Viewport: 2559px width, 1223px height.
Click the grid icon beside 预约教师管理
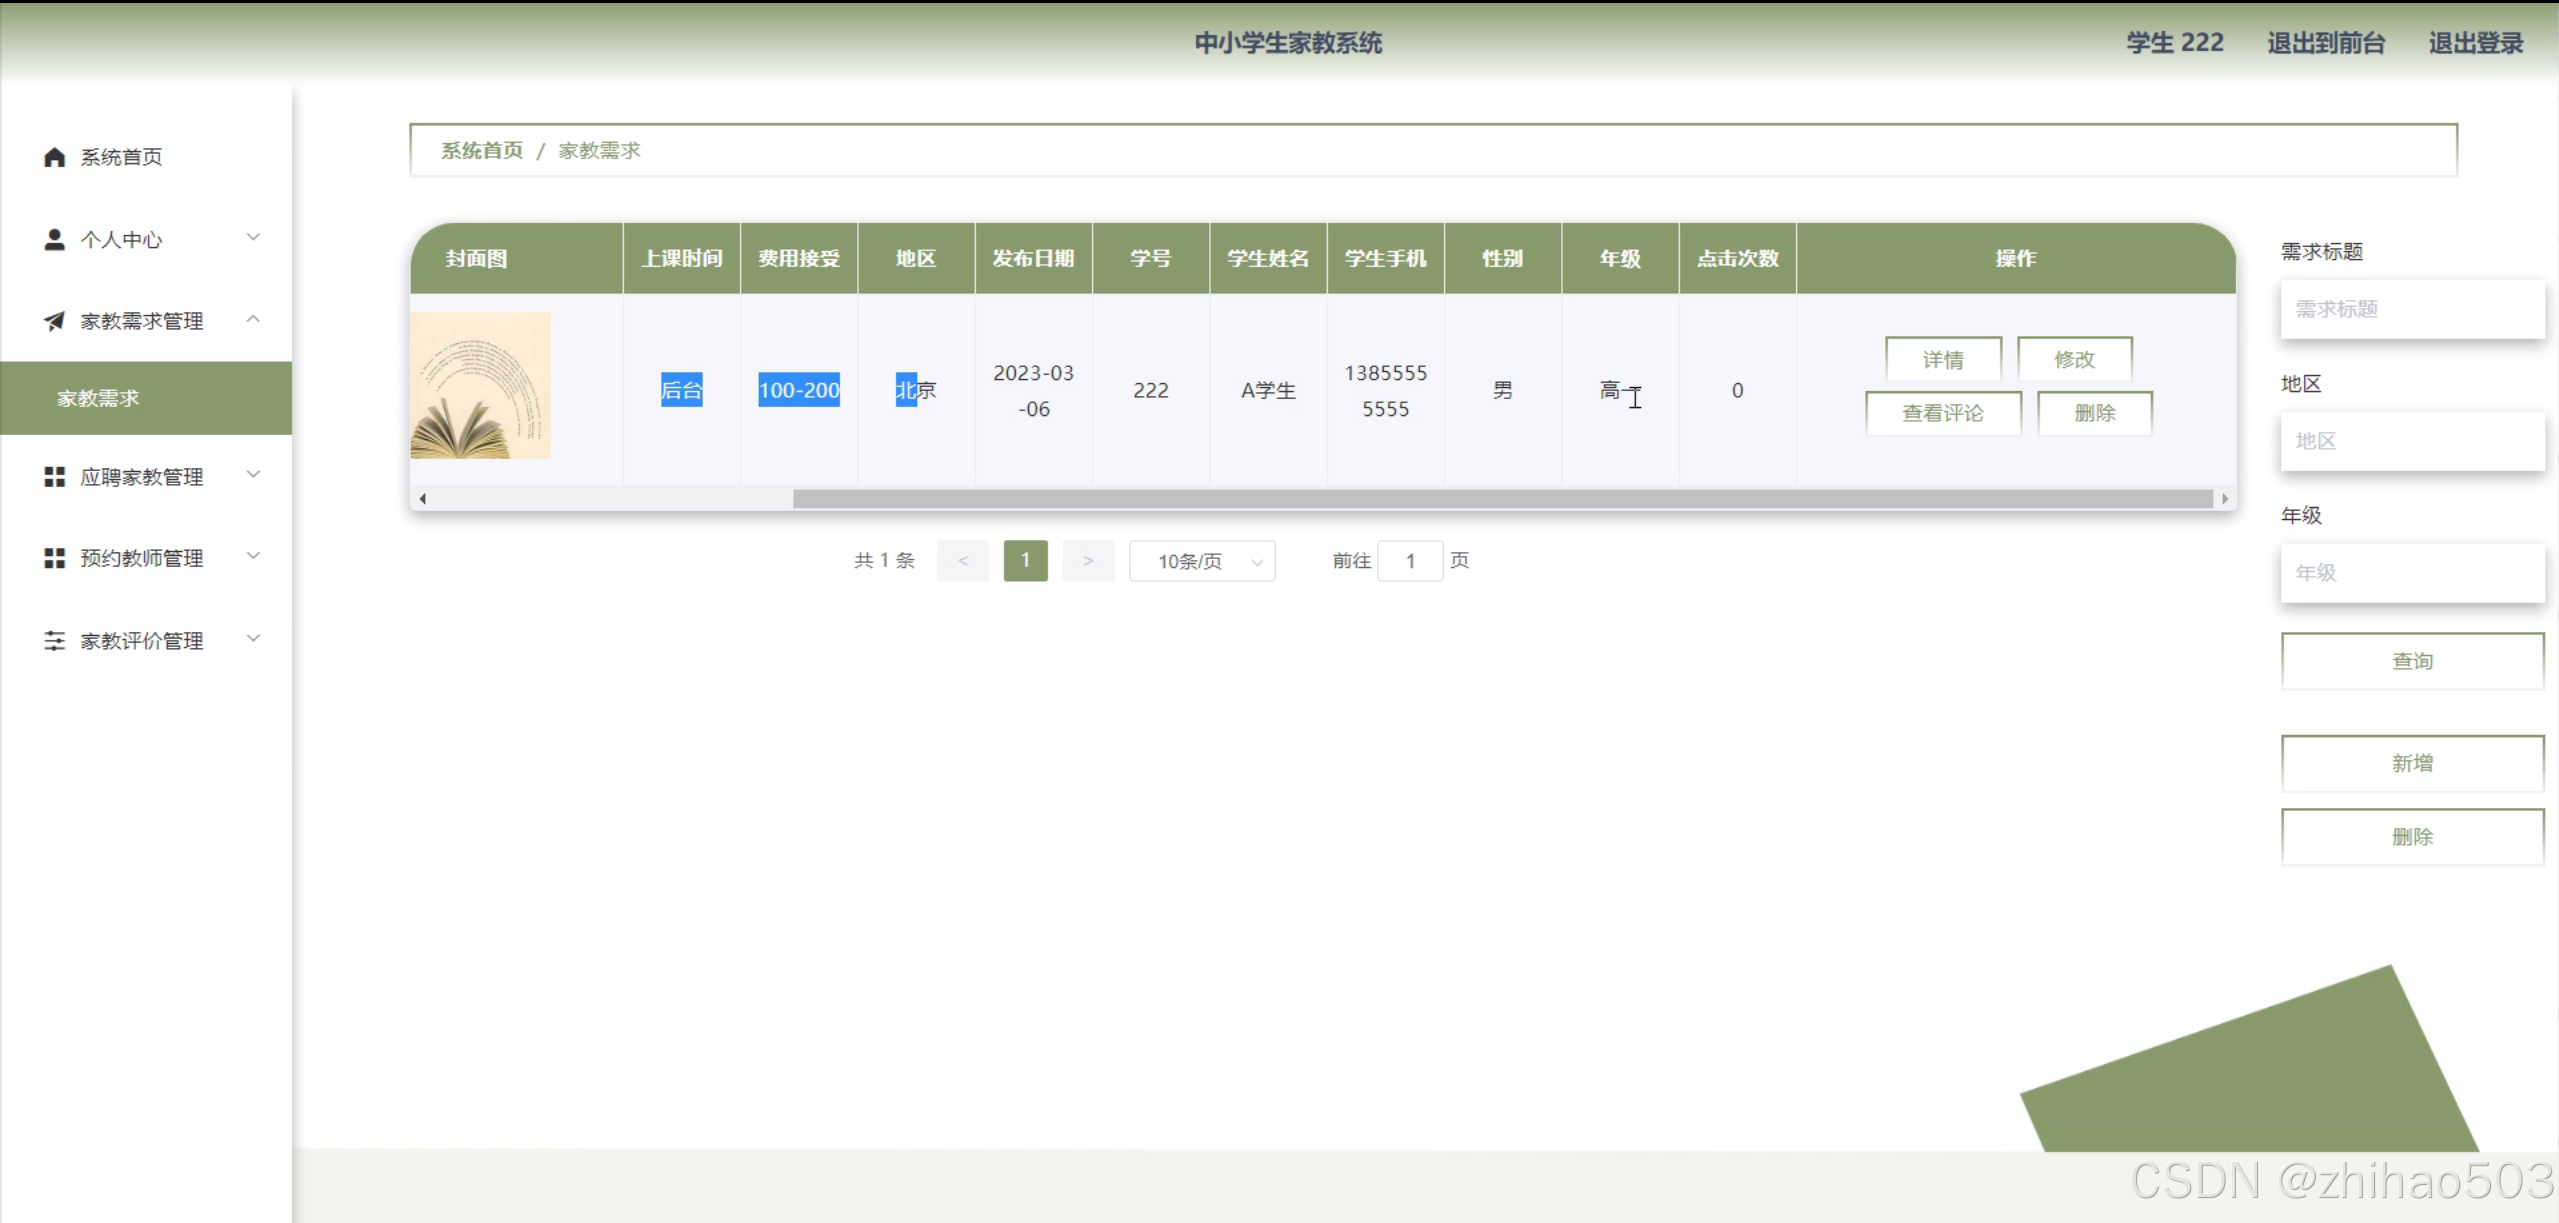point(54,558)
